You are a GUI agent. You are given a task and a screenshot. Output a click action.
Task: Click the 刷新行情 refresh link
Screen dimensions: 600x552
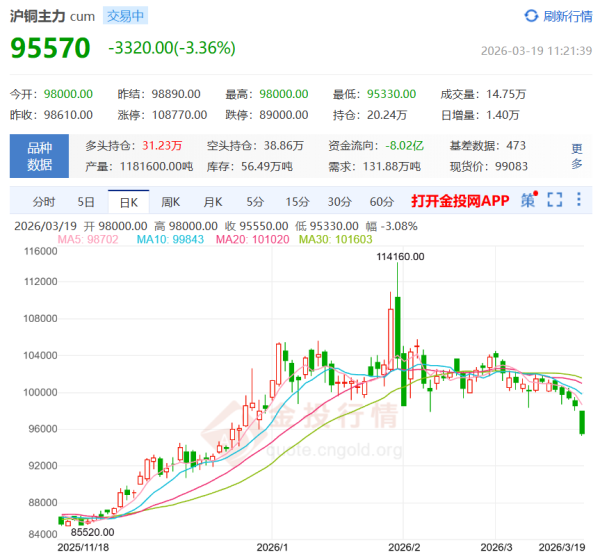coord(567,16)
